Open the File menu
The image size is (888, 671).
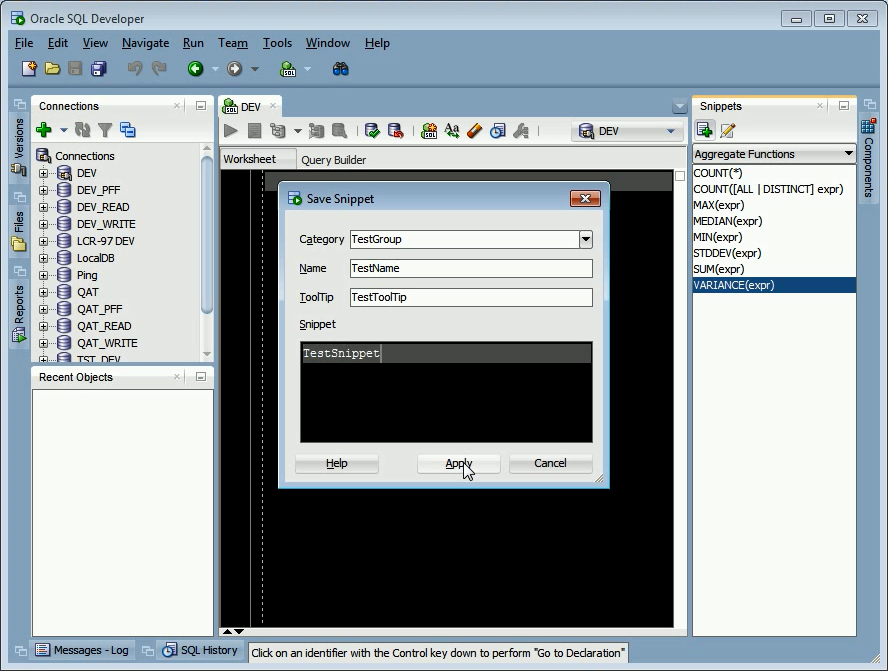tap(24, 43)
